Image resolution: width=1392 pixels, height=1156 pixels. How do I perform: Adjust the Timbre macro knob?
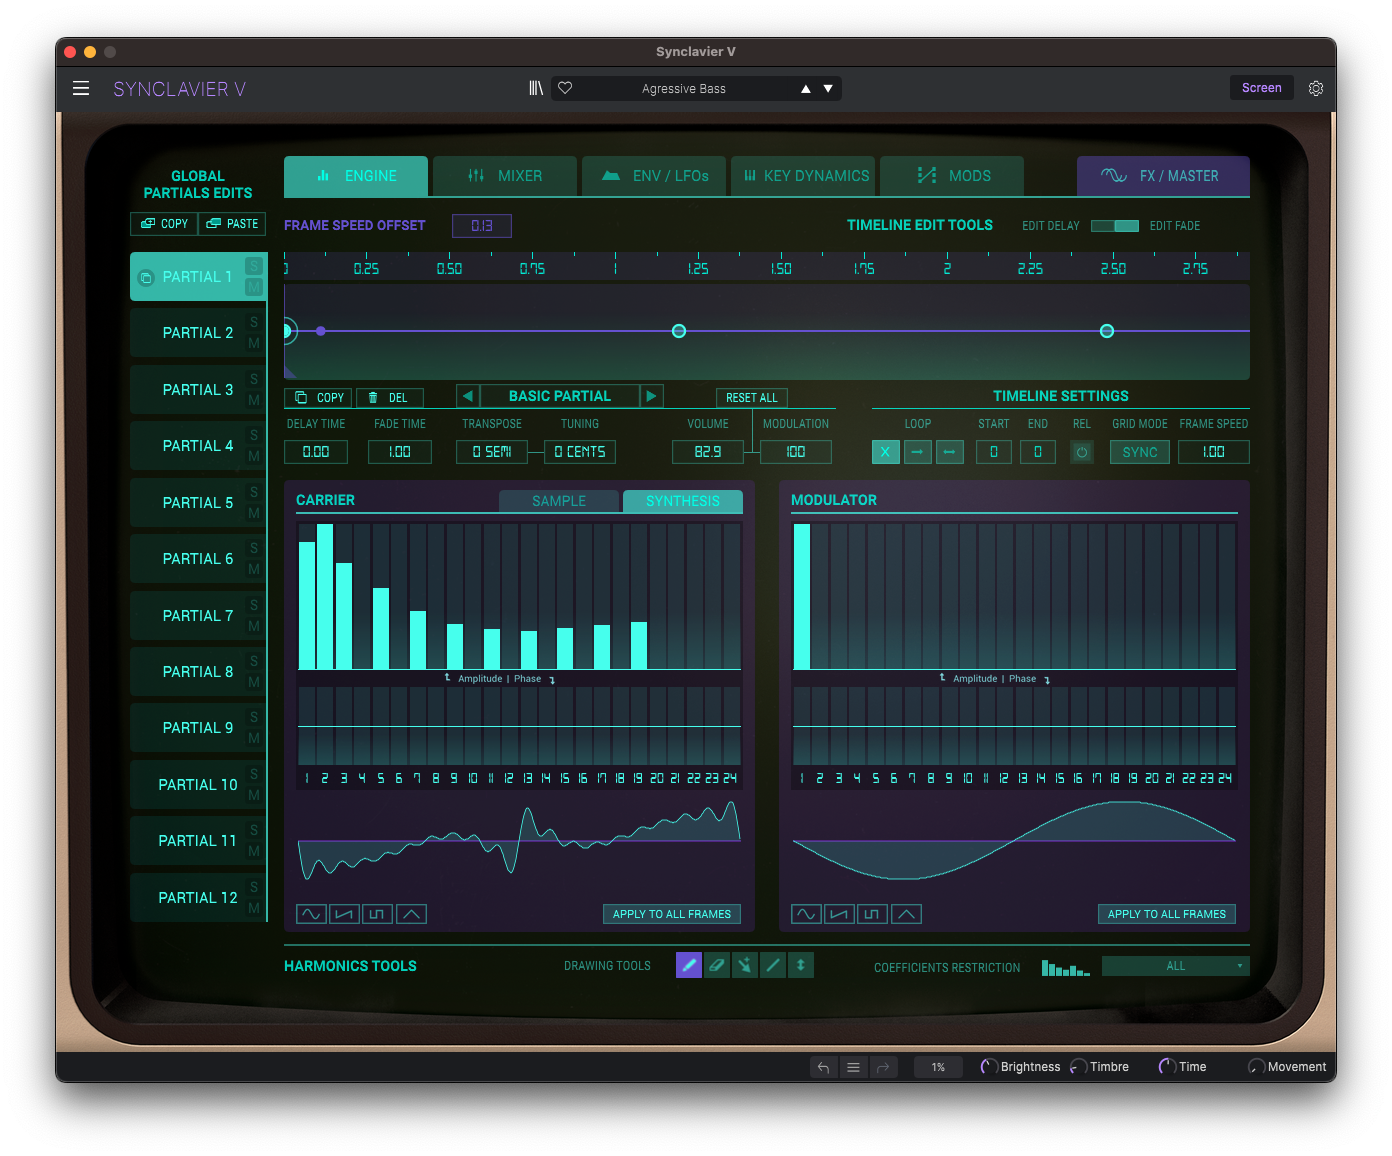(1078, 1067)
